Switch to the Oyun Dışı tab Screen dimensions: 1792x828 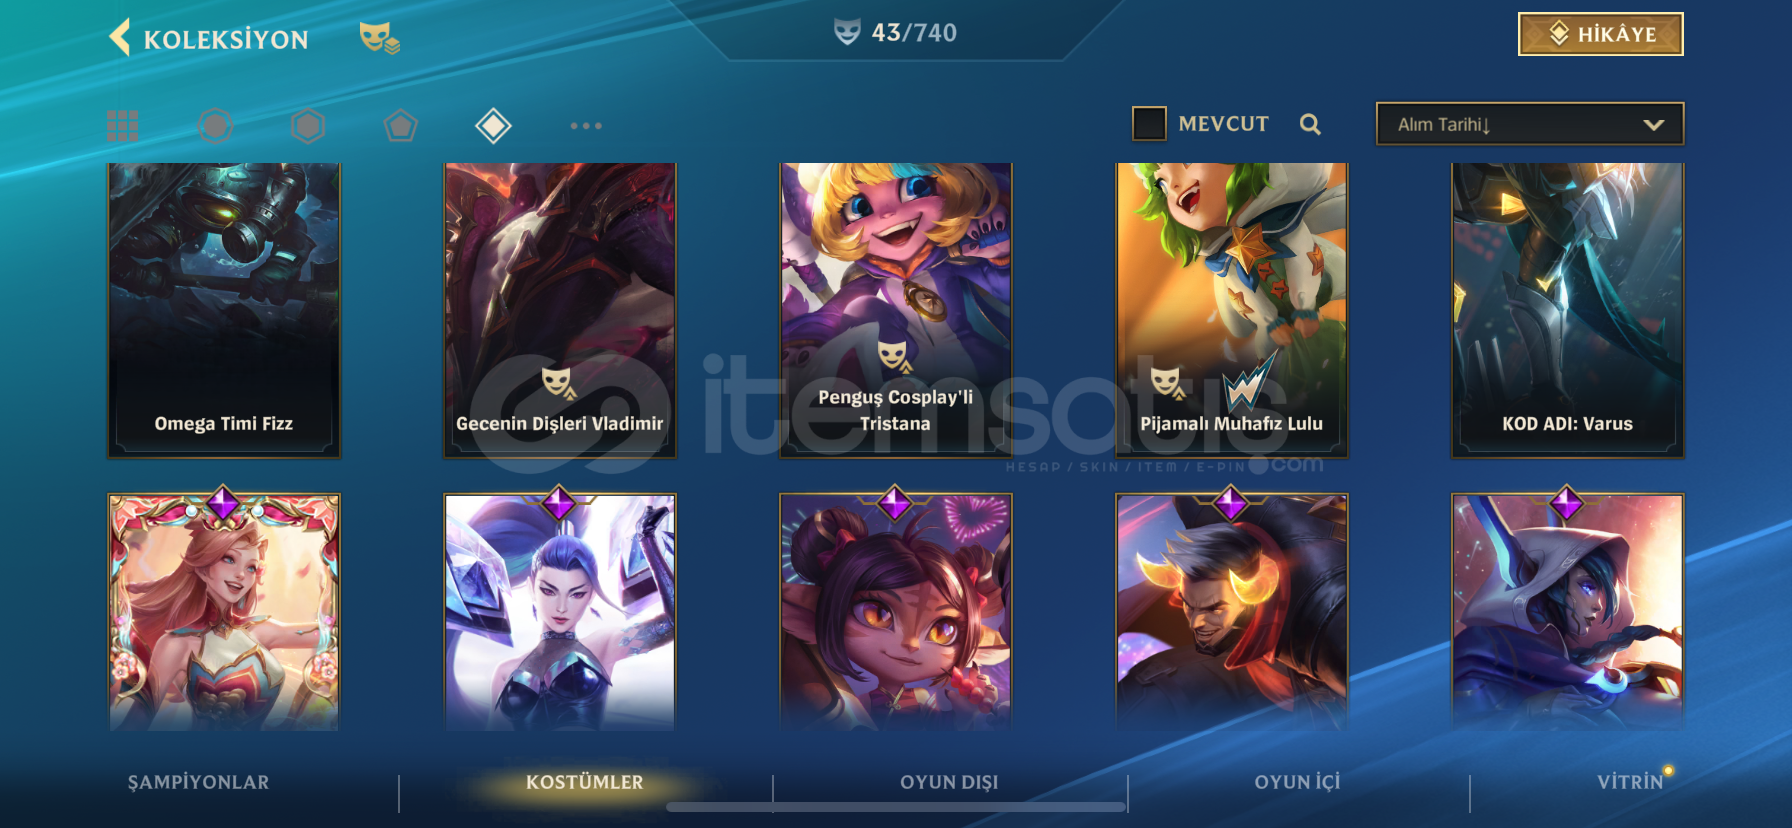coord(949,782)
